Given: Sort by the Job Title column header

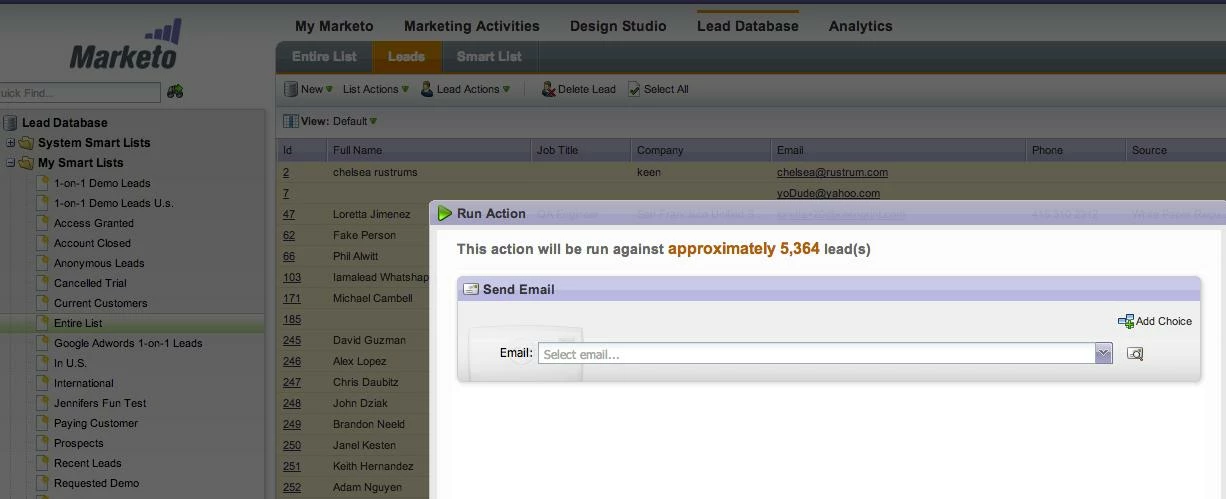Looking at the screenshot, I should (x=581, y=150).
